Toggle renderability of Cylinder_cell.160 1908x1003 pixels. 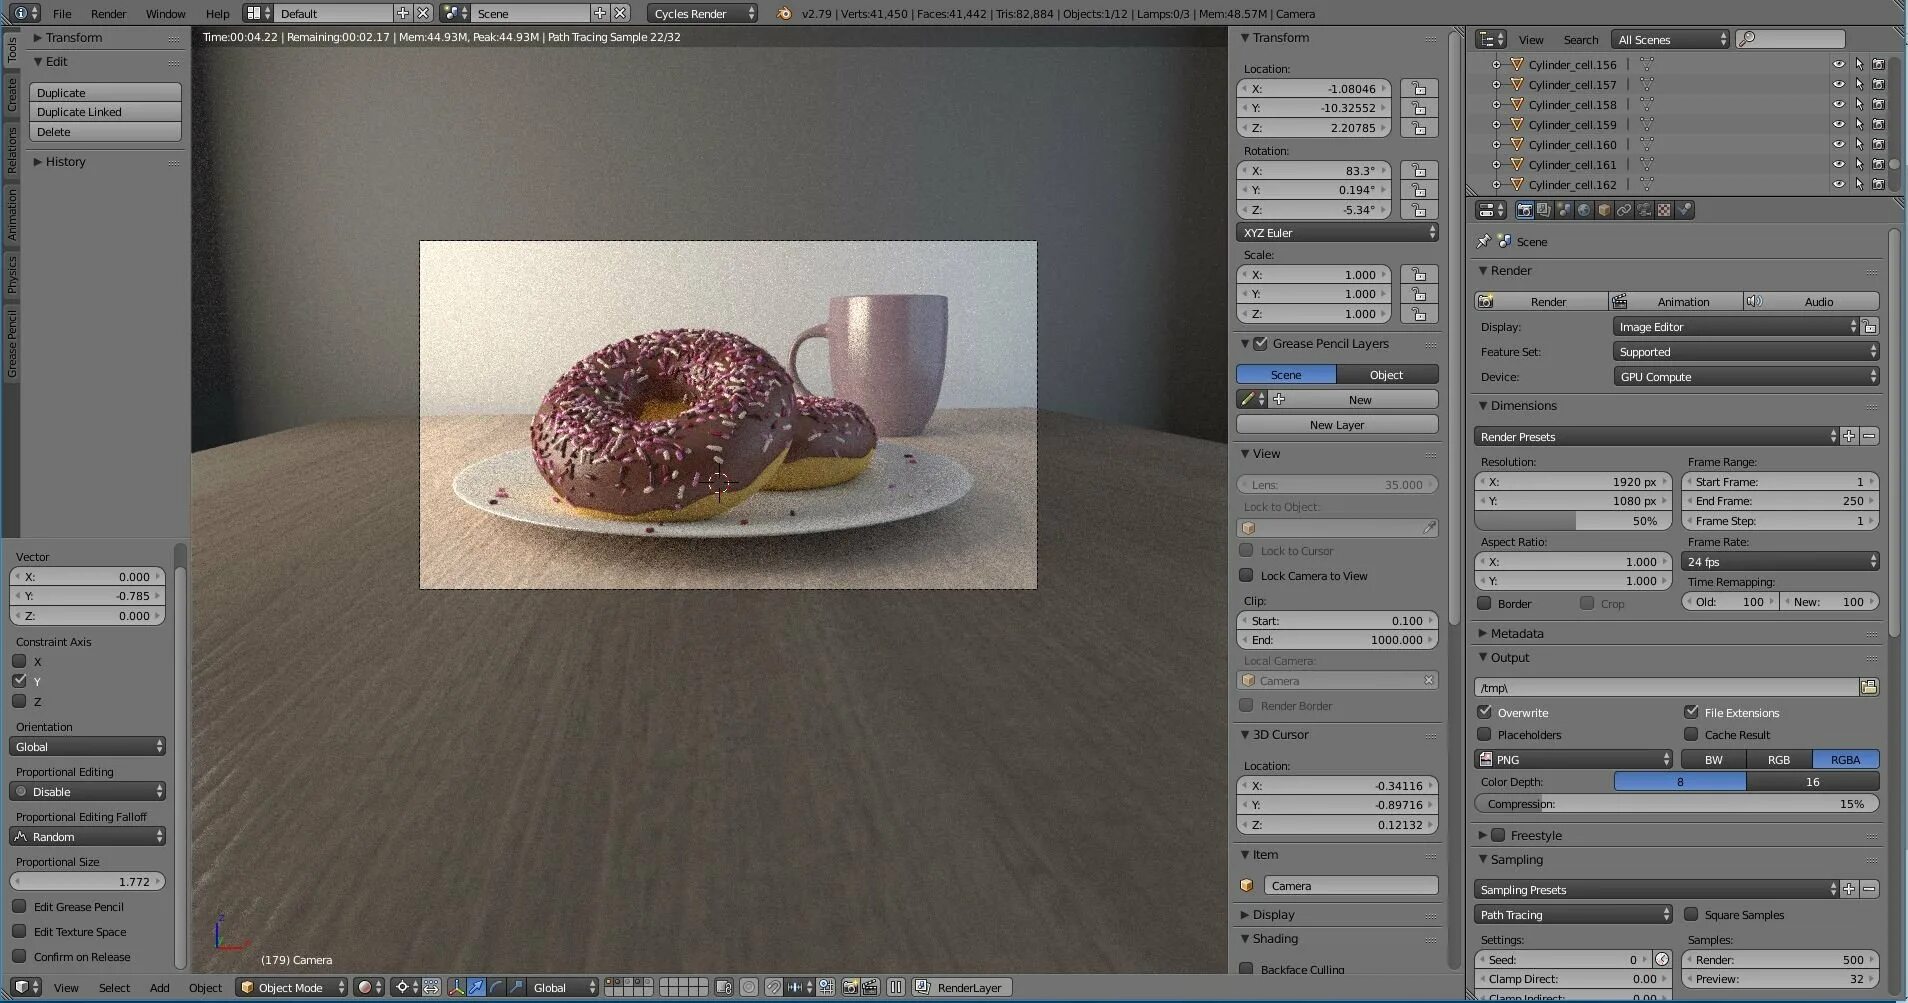1879,144
